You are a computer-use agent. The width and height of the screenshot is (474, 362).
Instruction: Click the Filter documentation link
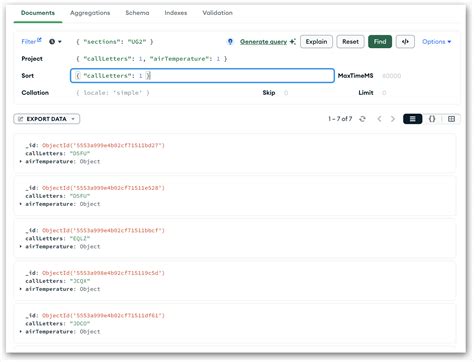click(x=31, y=41)
